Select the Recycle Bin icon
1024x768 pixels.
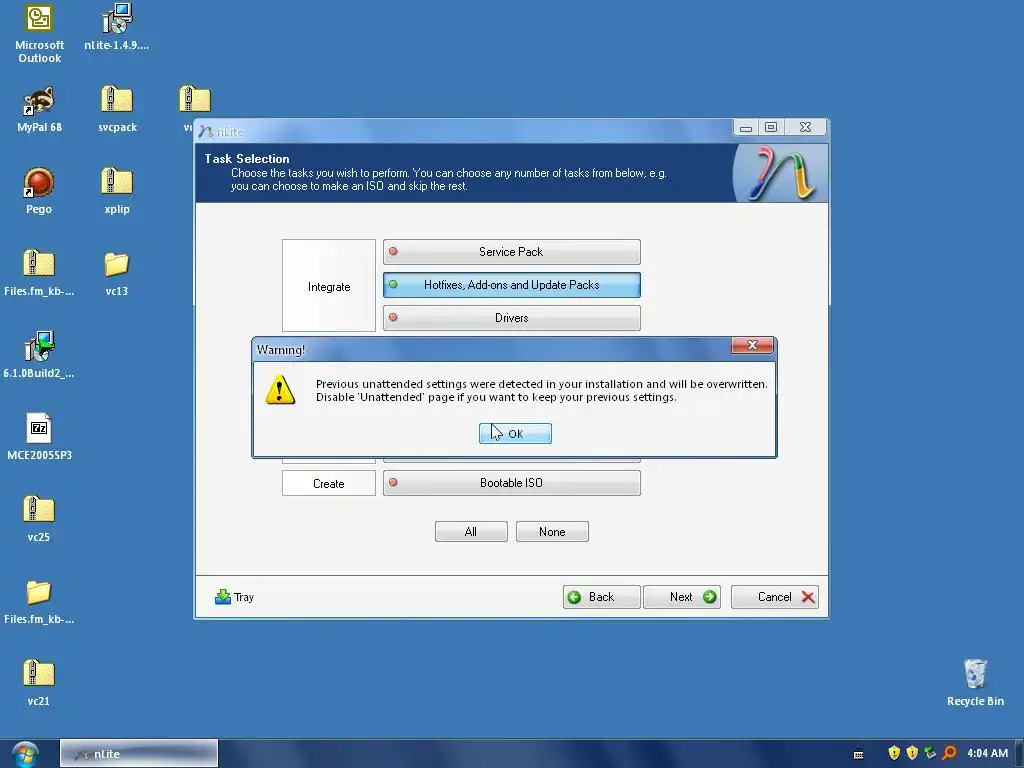pos(975,683)
